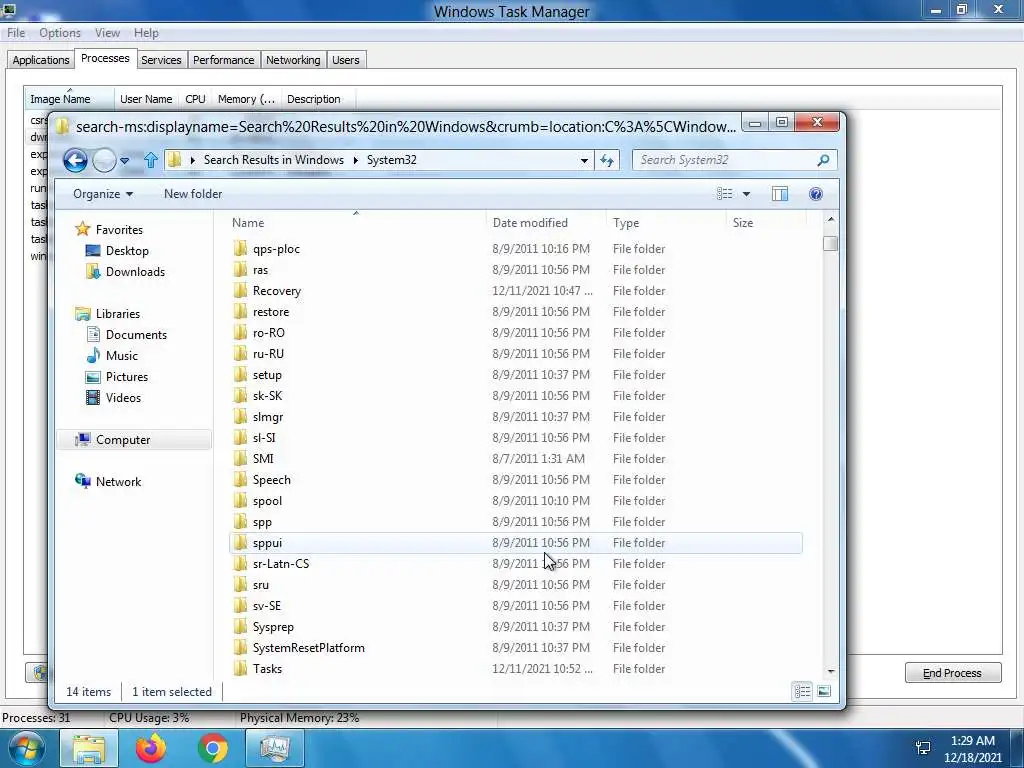Viewport: 1024px width, 768px height.
Task: Sort by the Name column header
Action: tap(356, 223)
